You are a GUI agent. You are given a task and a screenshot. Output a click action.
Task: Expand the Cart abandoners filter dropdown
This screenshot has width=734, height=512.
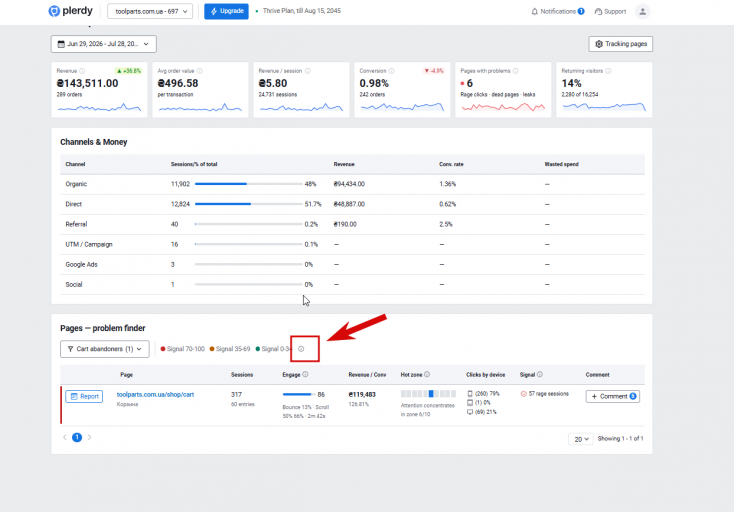coord(105,349)
